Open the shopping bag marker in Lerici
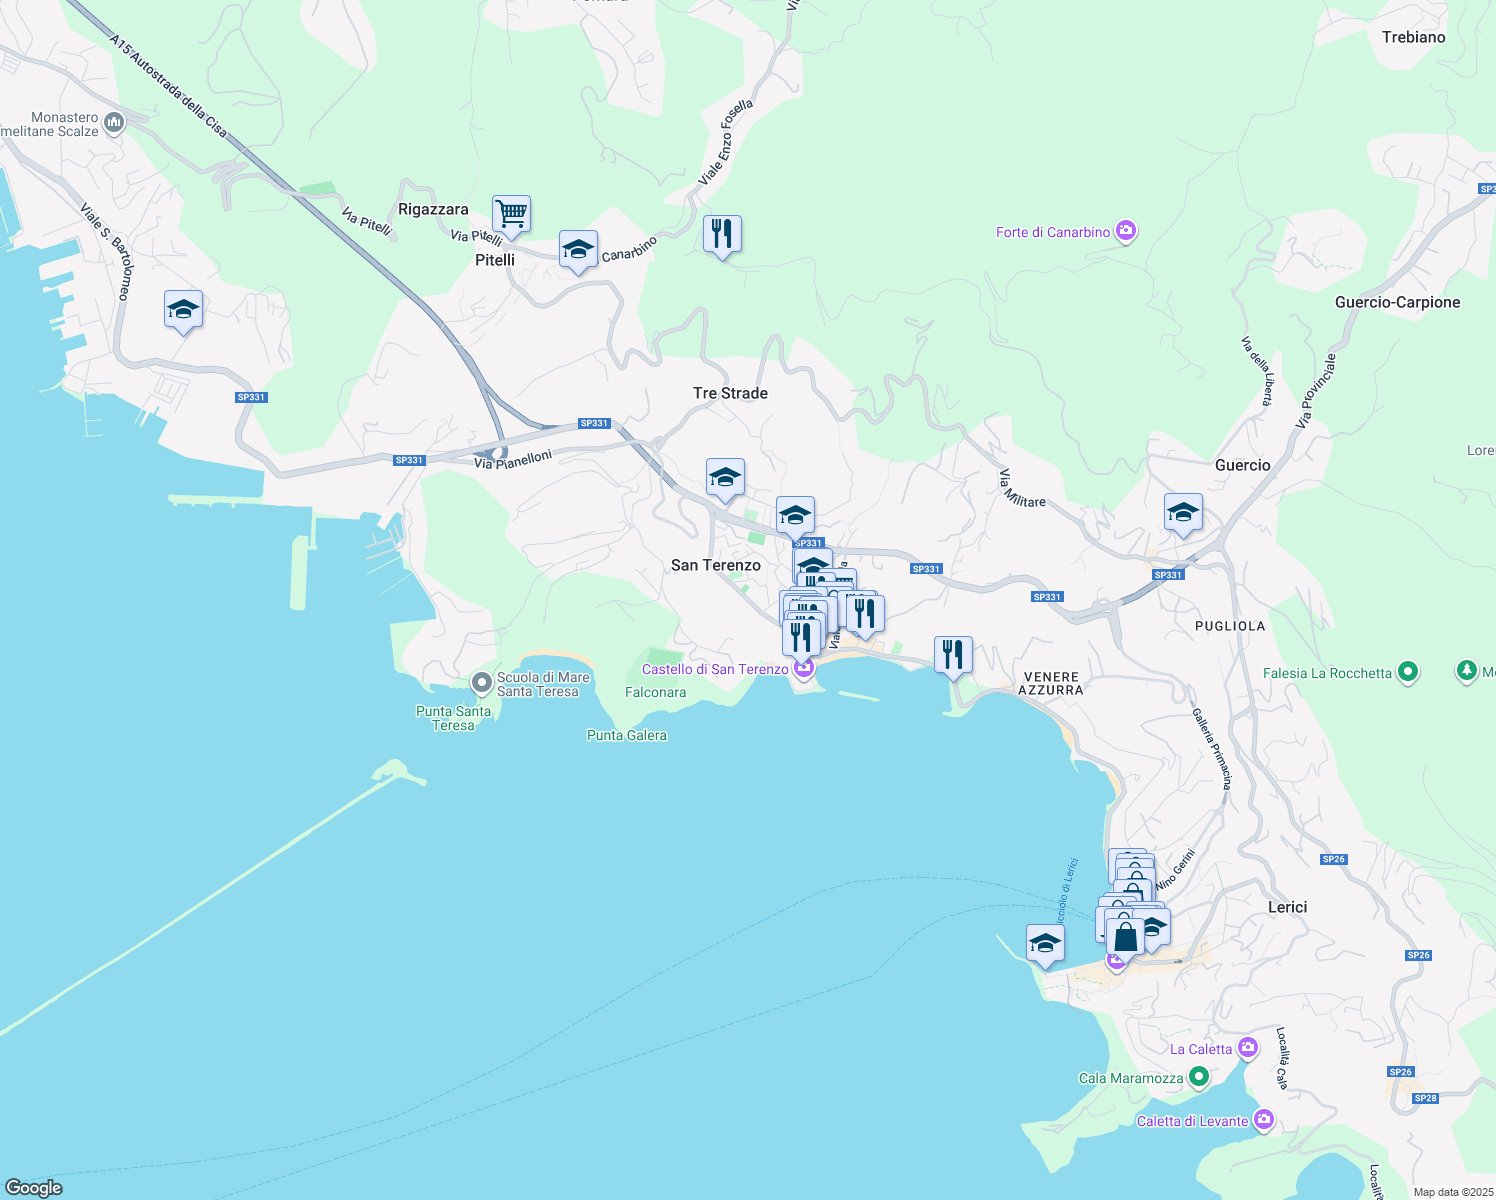 (x=1125, y=937)
